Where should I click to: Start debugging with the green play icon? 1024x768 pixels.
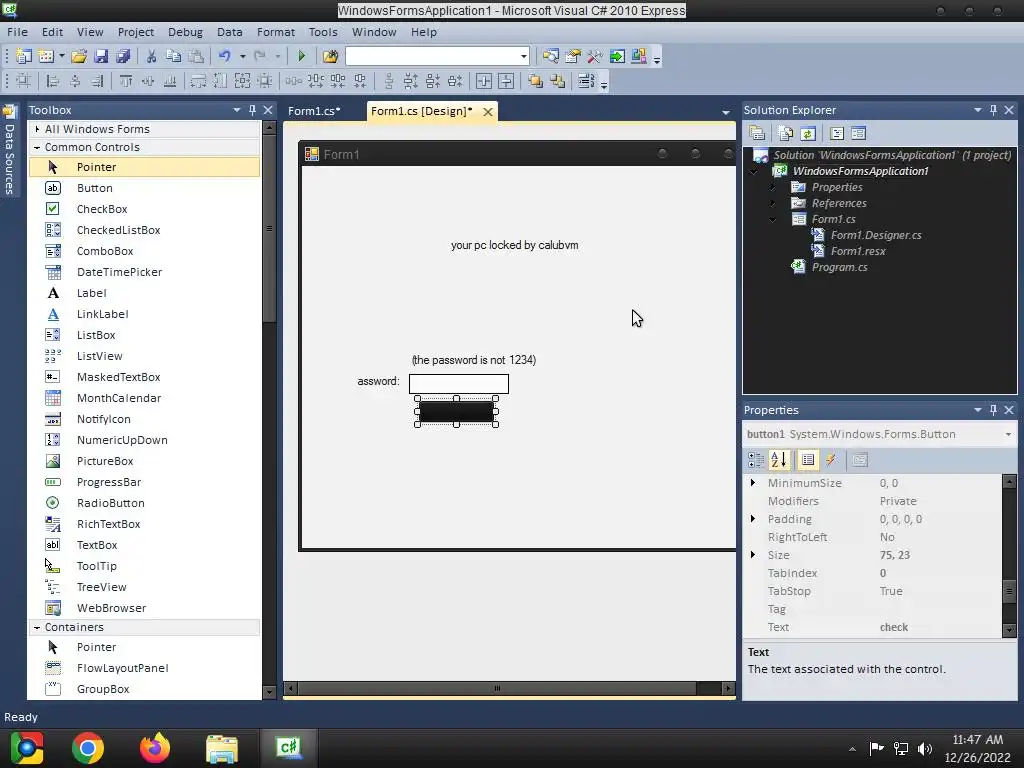[x=301, y=56]
